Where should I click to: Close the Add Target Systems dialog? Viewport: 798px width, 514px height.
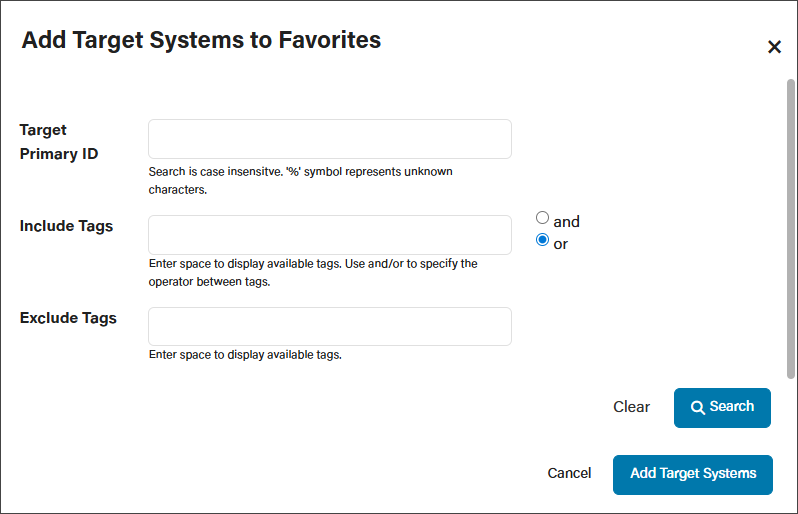[774, 47]
